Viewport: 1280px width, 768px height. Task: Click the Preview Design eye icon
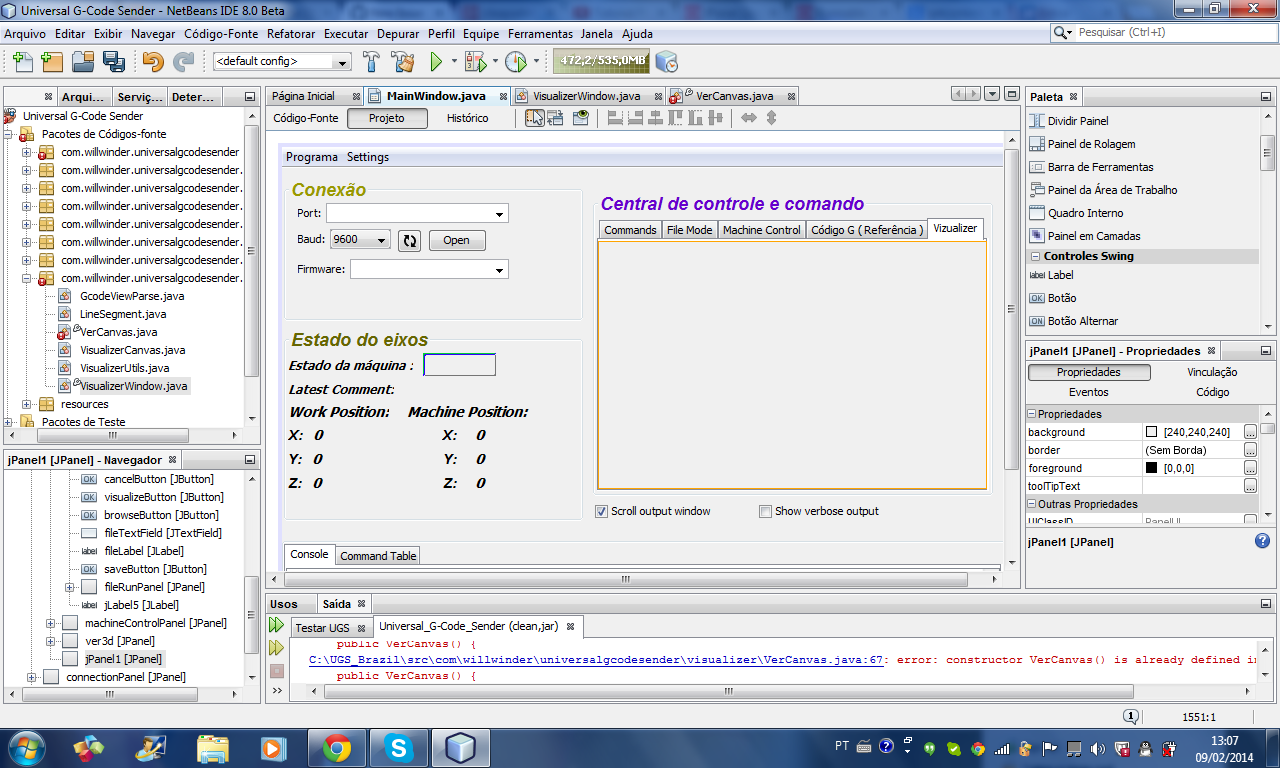[581, 118]
